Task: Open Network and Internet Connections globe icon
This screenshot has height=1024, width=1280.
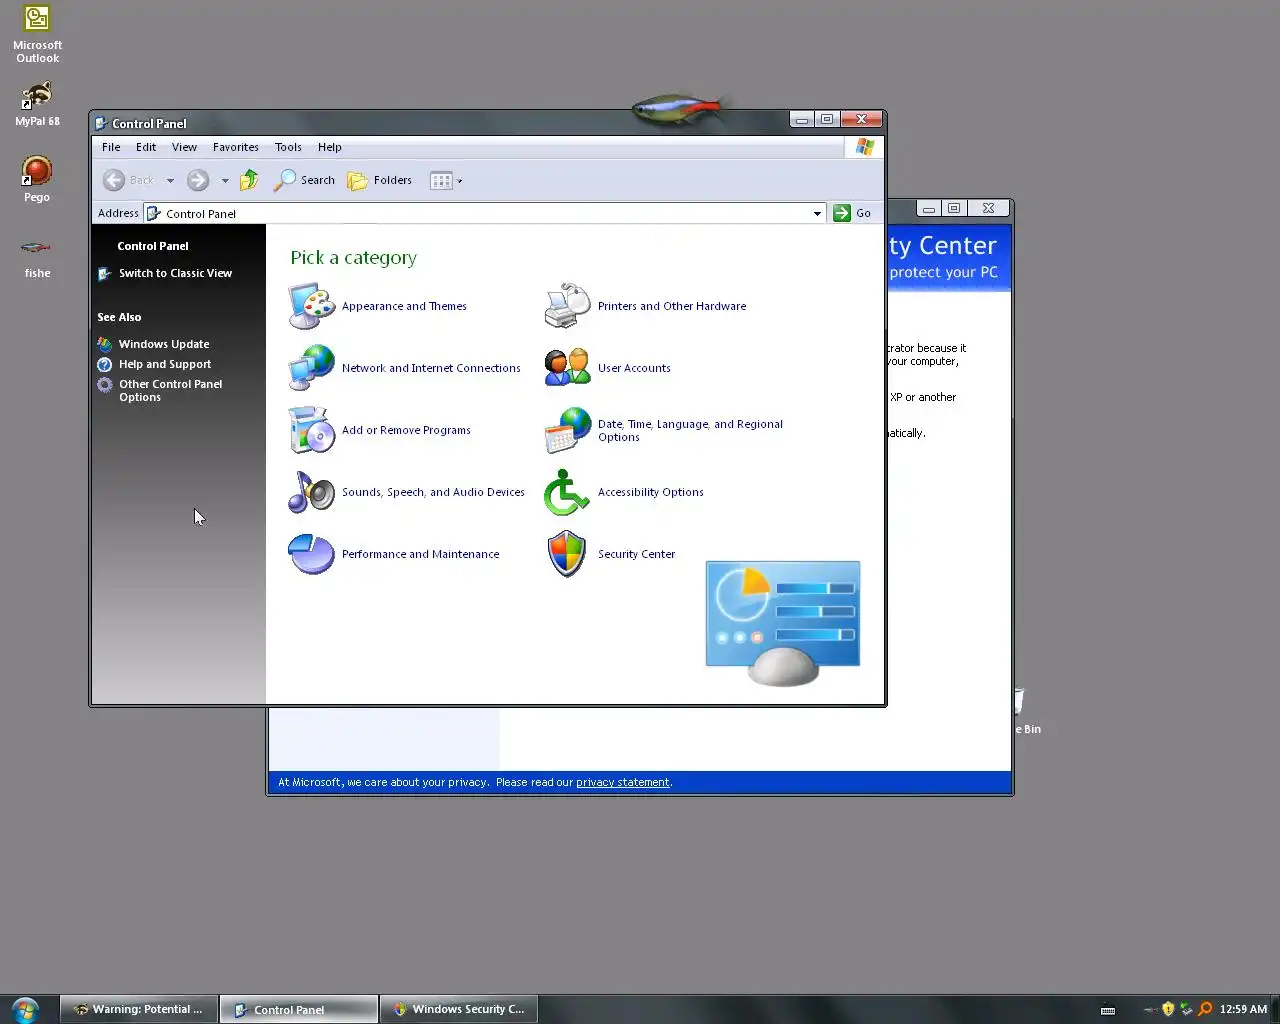Action: [312, 368]
